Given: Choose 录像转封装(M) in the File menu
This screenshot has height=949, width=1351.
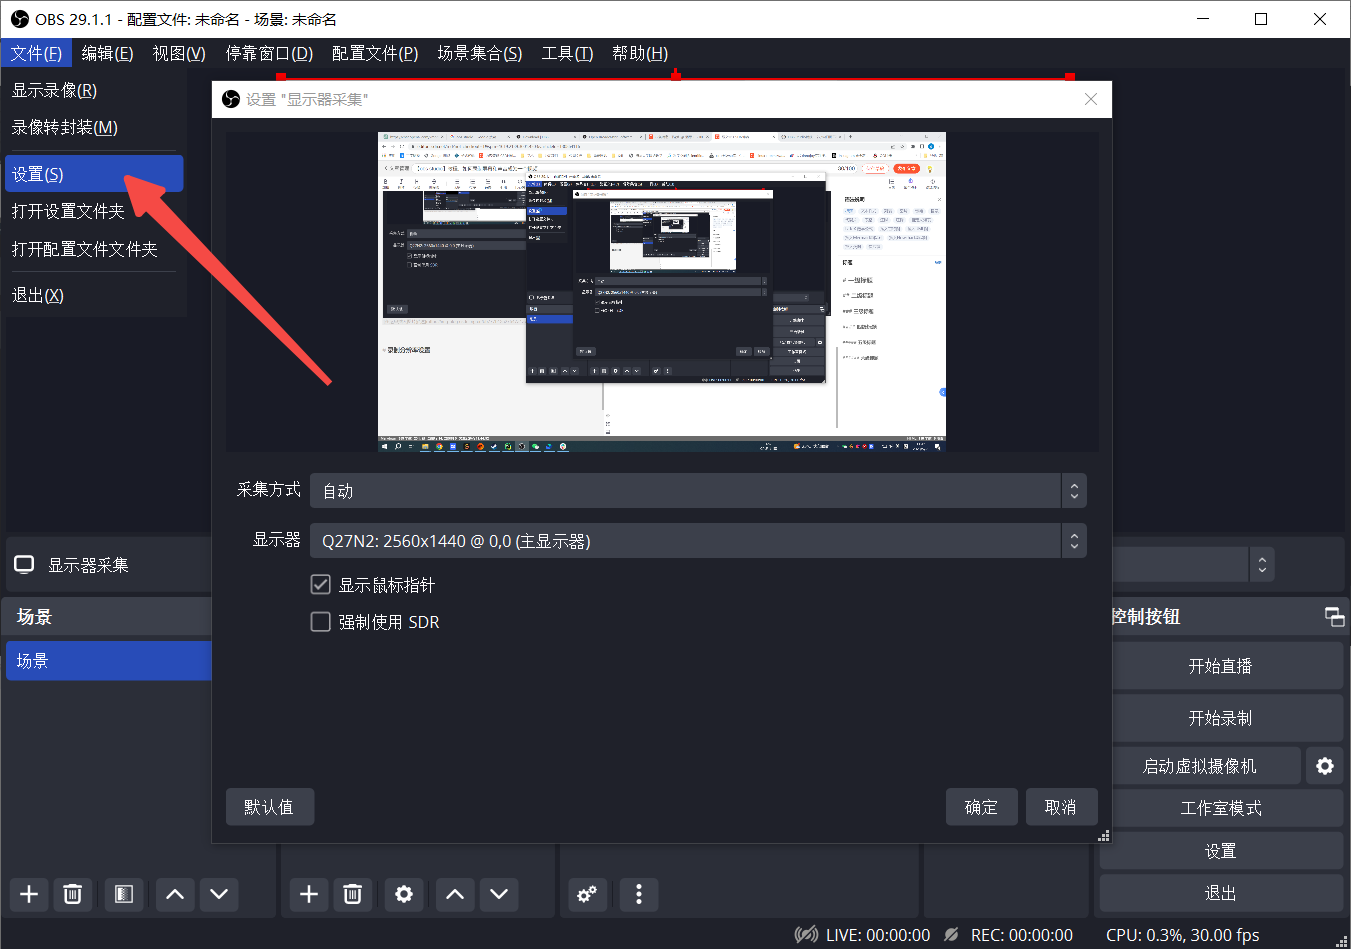Looking at the screenshot, I should coord(94,127).
